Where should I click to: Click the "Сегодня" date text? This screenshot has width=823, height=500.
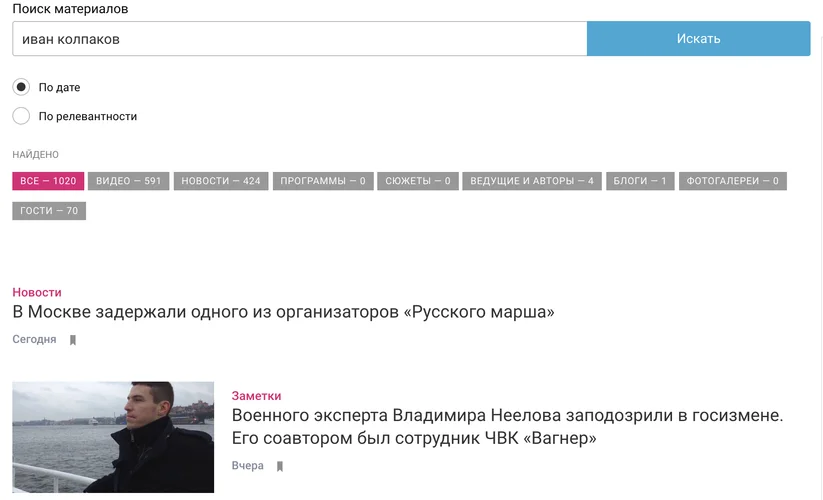tap(34, 339)
